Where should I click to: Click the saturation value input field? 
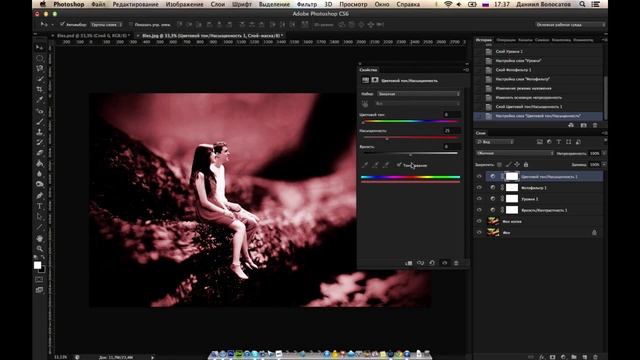point(452,131)
